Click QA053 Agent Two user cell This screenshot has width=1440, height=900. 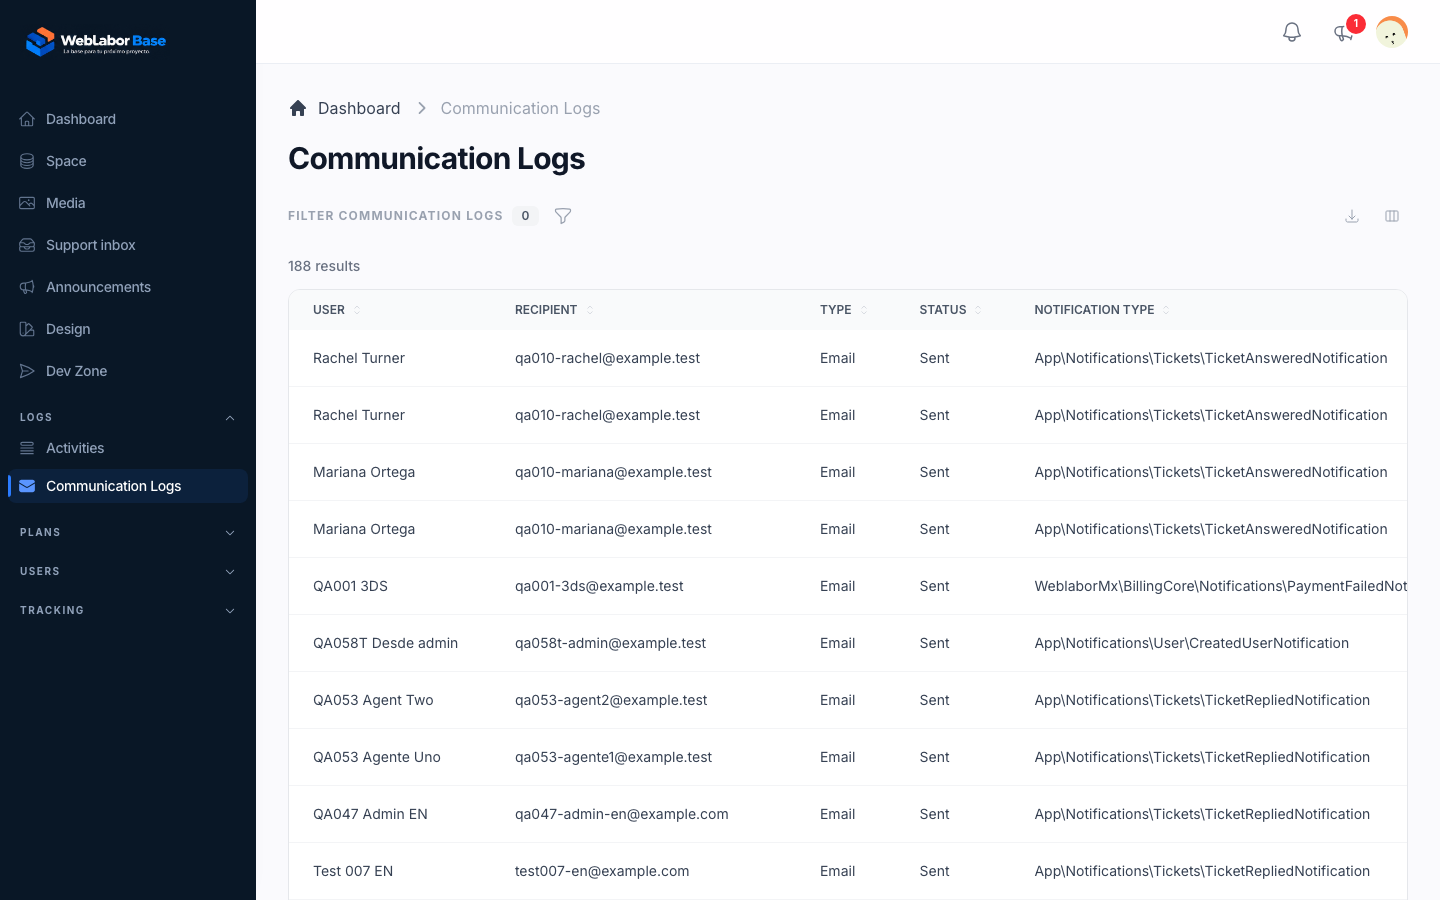click(x=373, y=700)
